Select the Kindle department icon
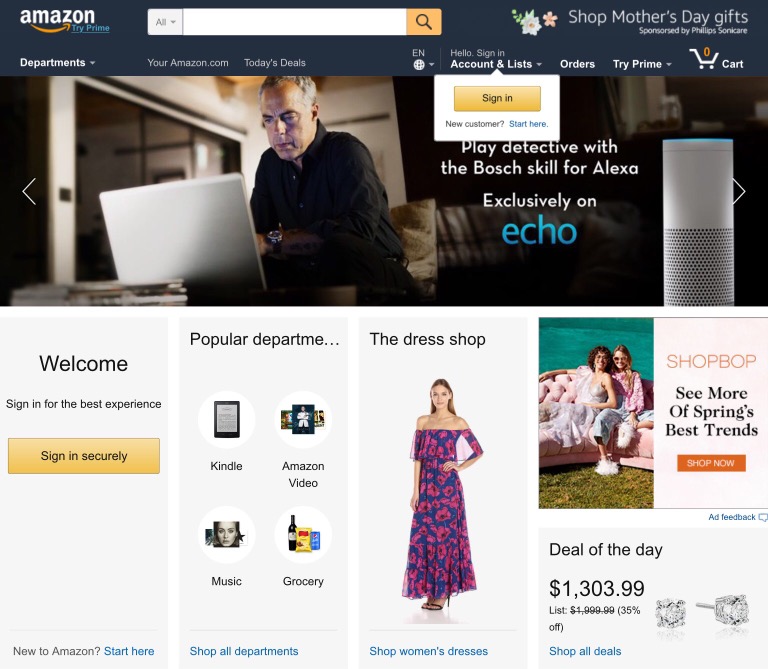This screenshot has width=768, height=669. click(x=226, y=419)
